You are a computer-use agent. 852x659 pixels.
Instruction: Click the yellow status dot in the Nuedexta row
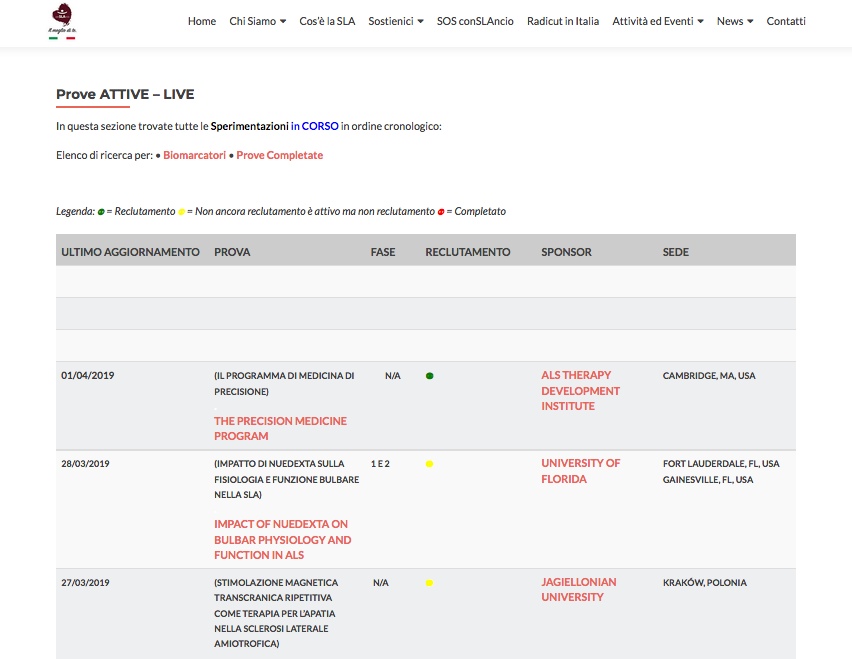coord(429,464)
